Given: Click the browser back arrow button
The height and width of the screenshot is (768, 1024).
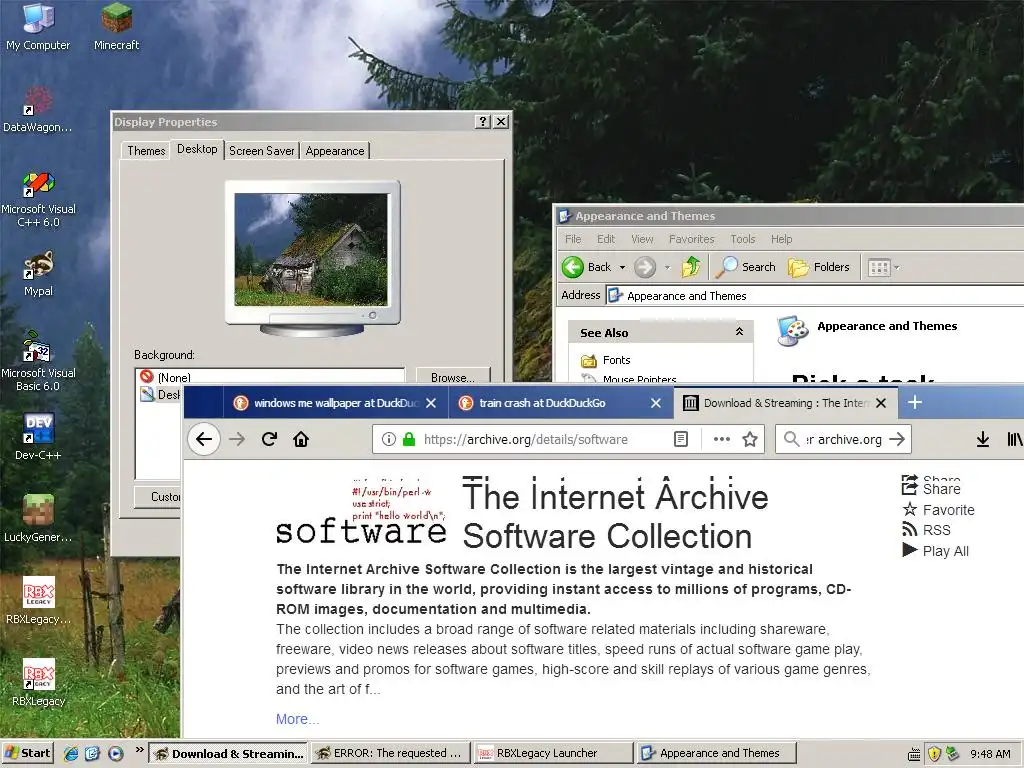Looking at the screenshot, I should pos(204,439).
